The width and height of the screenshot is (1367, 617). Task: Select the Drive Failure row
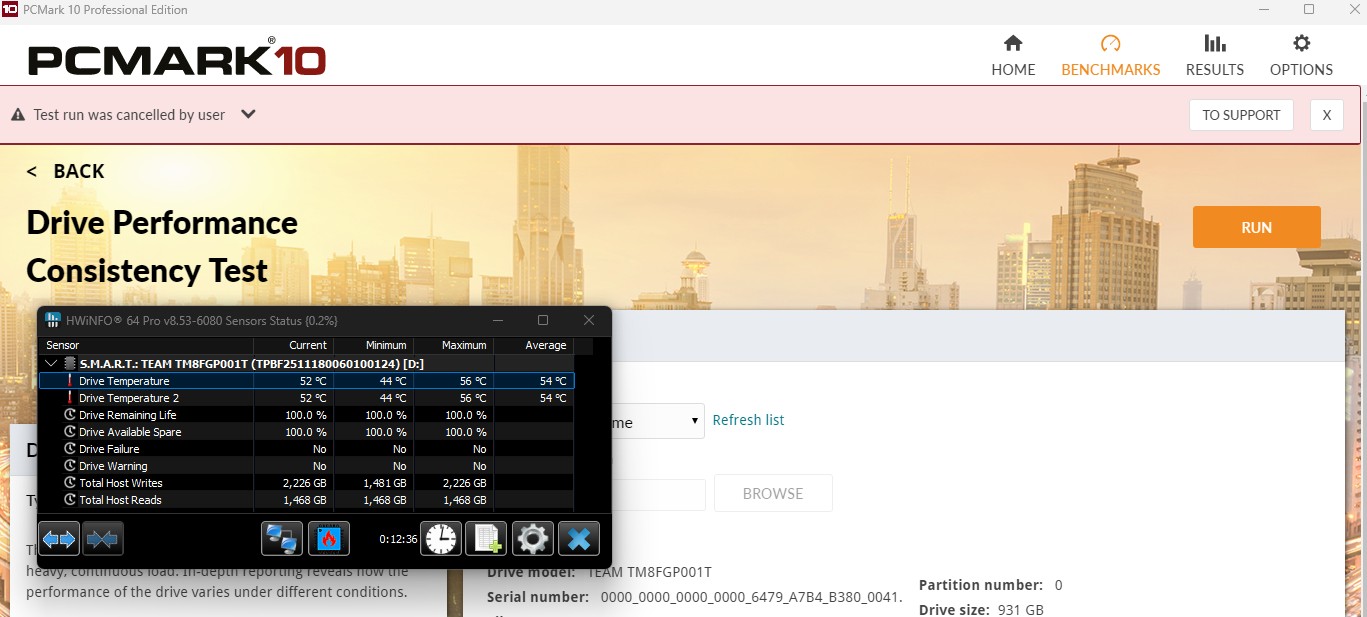[306, 449]
